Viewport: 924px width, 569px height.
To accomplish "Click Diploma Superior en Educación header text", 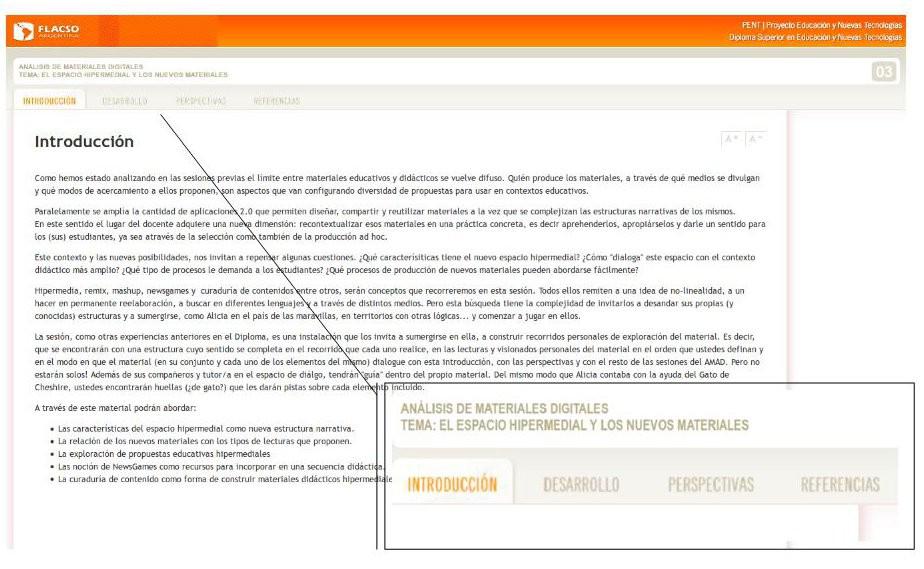I will point(816,36).
